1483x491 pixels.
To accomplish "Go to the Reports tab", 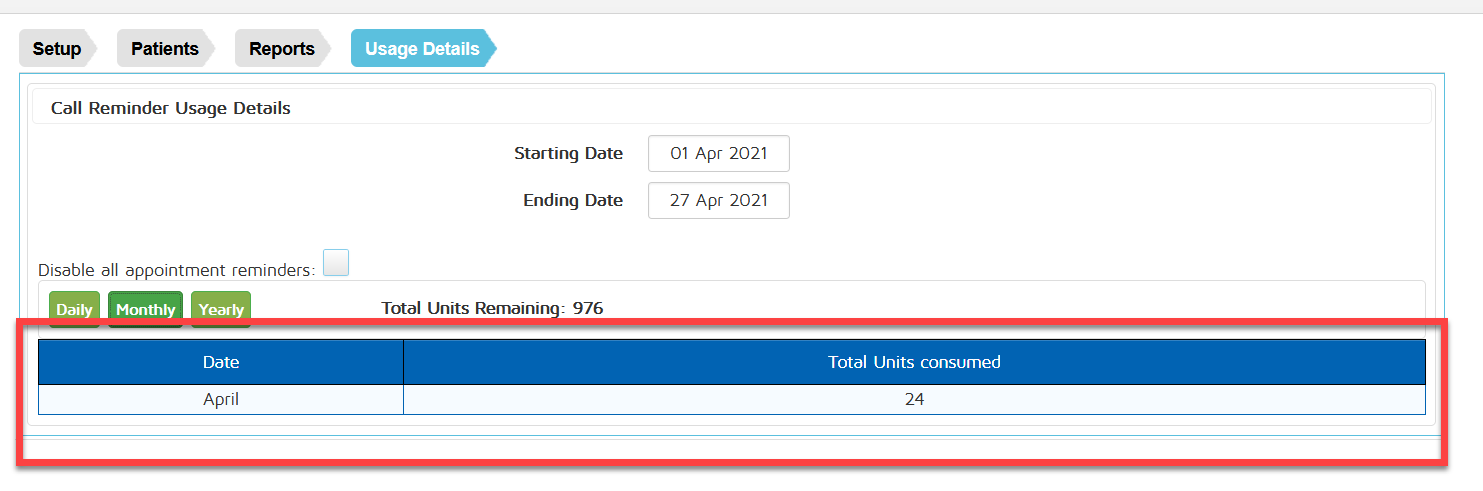I will tap(281, 49).
